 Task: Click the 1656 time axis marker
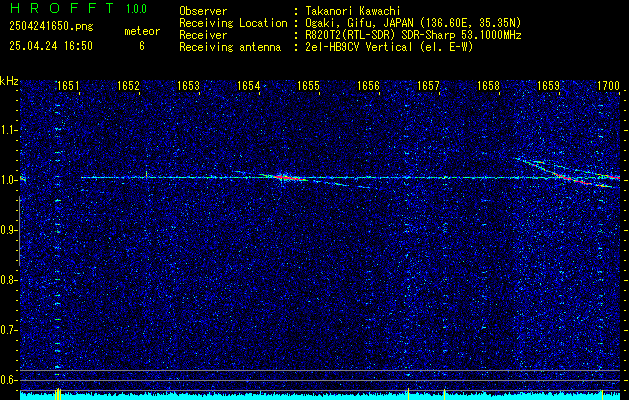click(x=368, y=86)
